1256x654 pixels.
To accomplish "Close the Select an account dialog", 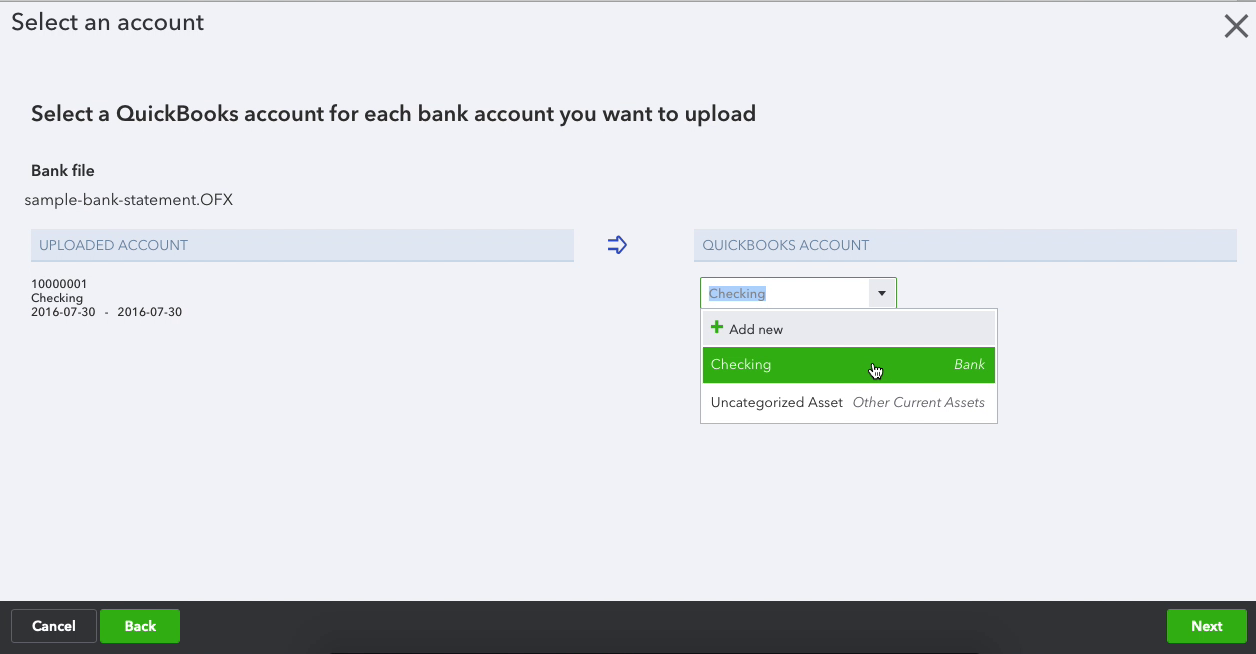I will pos(1236,26).
